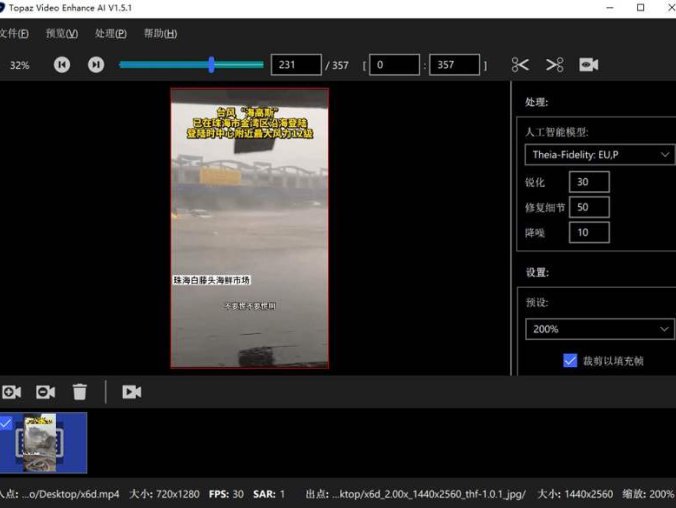
Task: Click the start frame field showing 0
Action: (394, 65)
